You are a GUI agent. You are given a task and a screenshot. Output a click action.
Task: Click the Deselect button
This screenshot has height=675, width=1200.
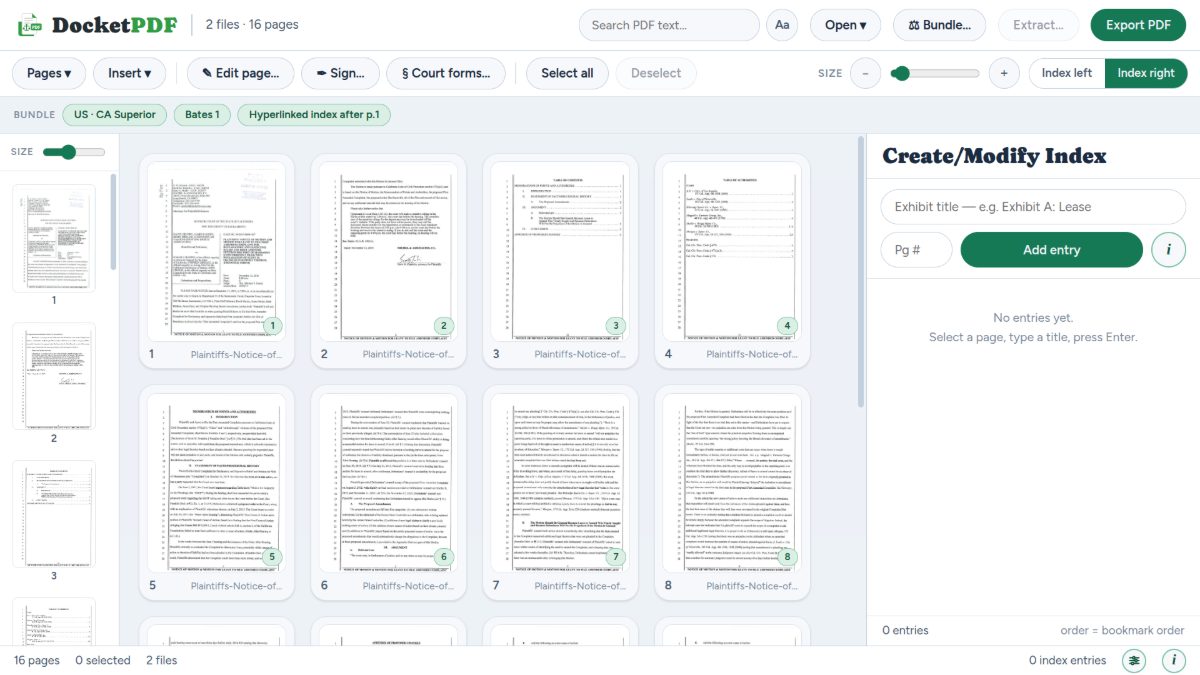[x=656, y=73]
